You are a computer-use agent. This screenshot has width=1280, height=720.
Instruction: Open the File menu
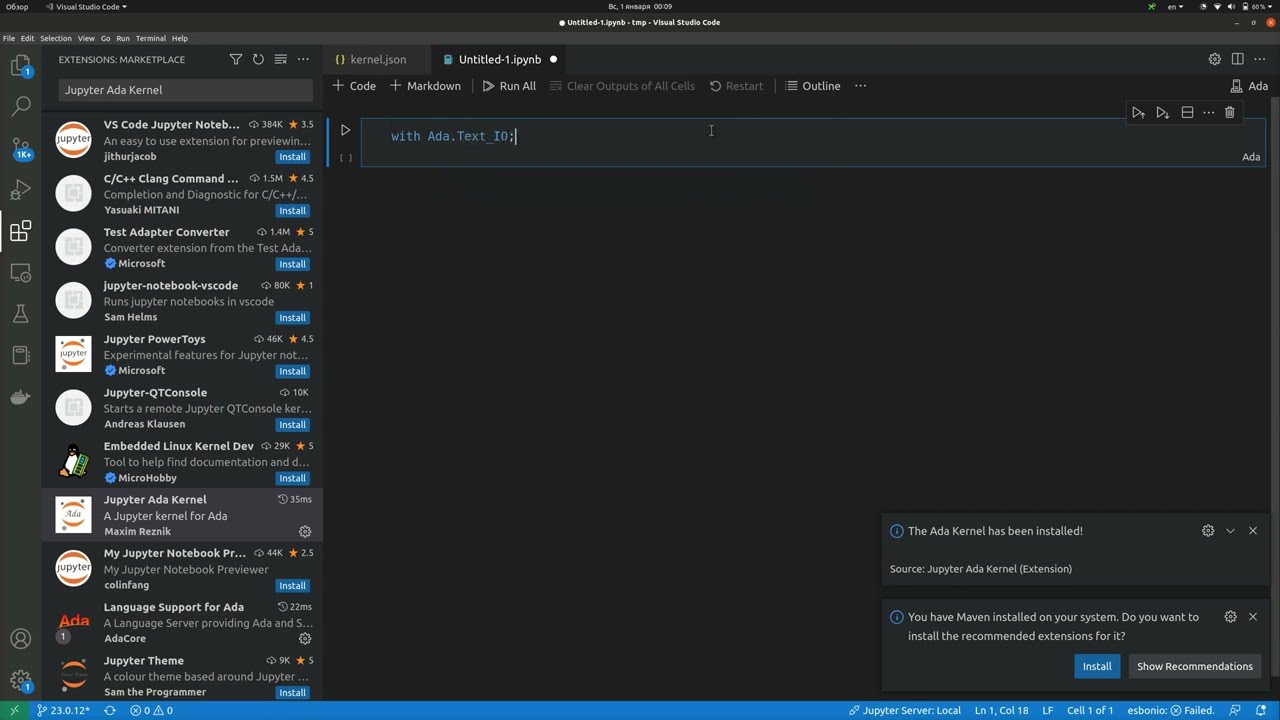tap(9, 38)
